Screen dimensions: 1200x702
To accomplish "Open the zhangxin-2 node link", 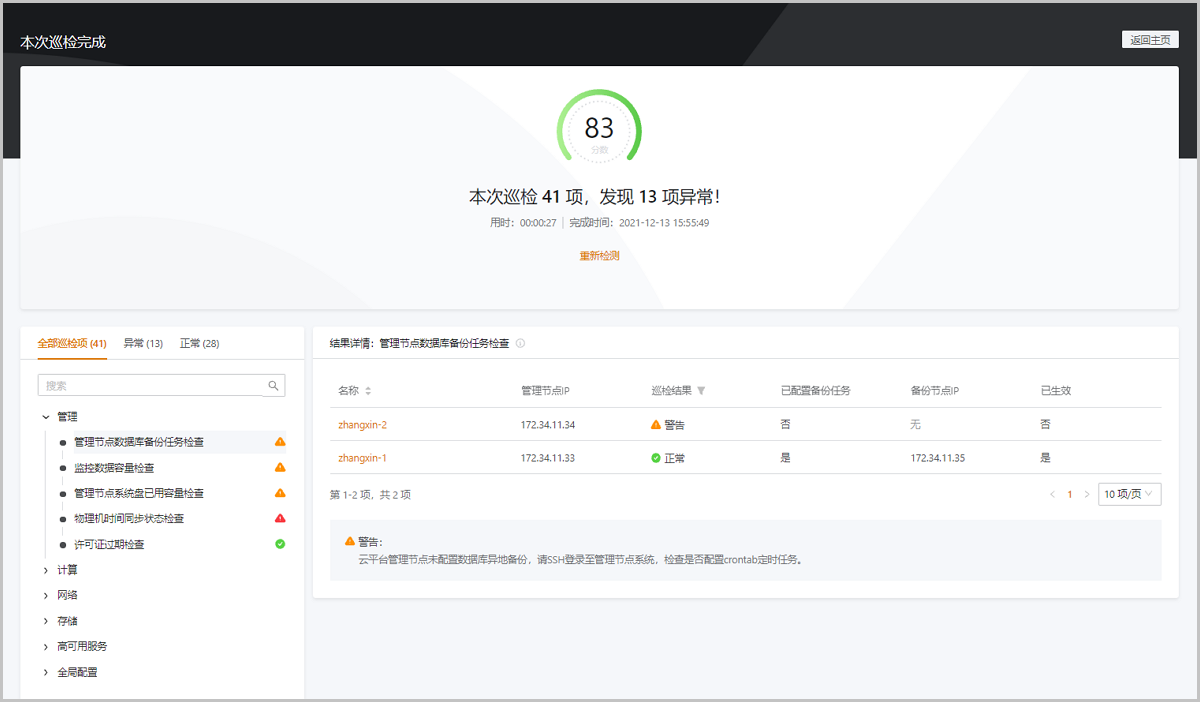I will (x=362, y=425).
